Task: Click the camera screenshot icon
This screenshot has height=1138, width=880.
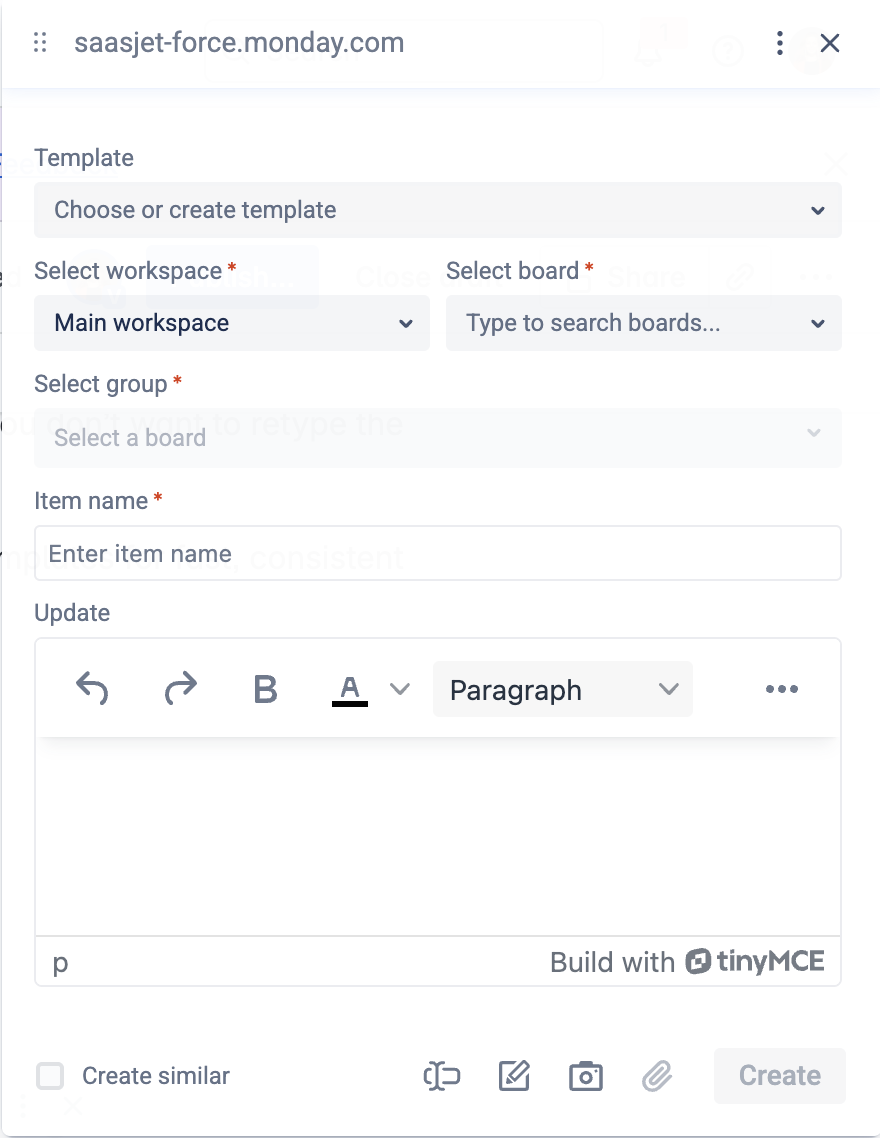Action: [585, 1076]
